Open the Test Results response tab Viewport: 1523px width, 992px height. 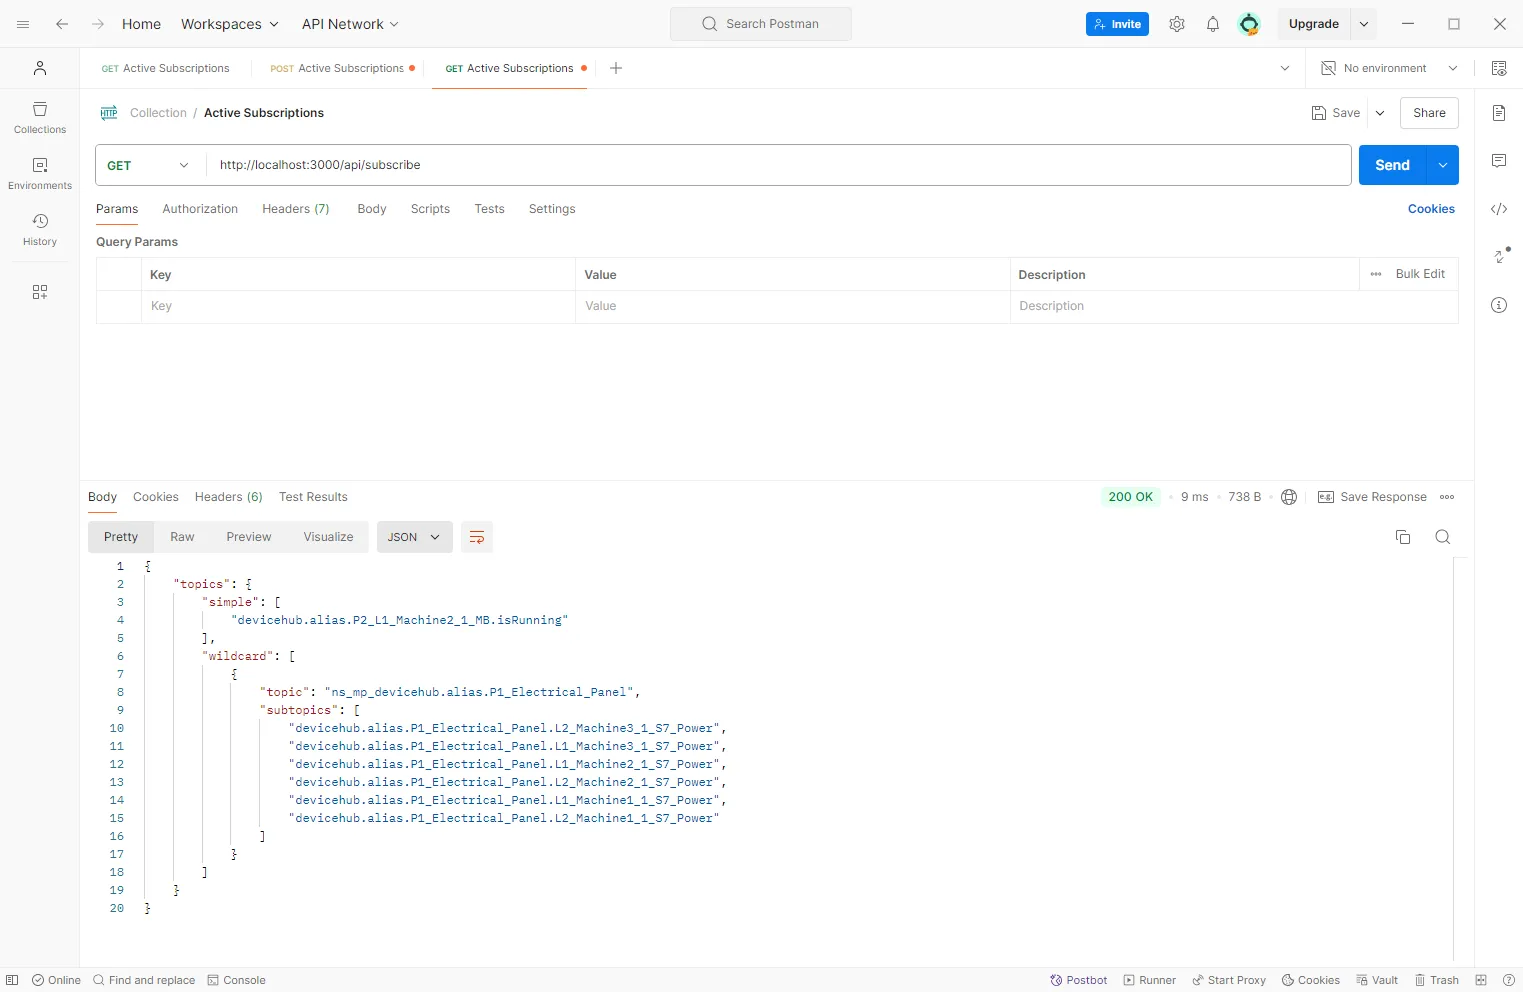313,497
